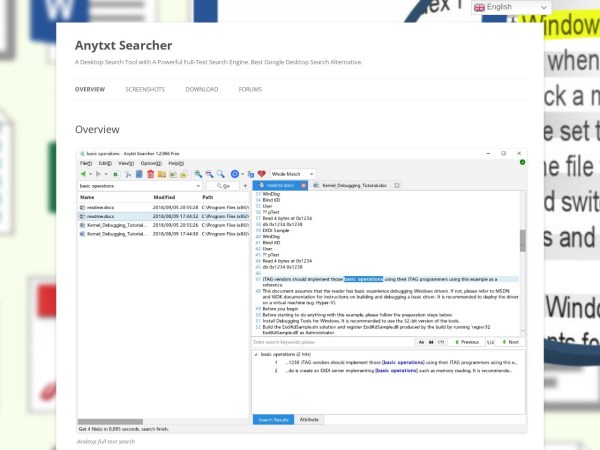
Task: Click the Anytxt Searcher site title
Action: point(123,45)
